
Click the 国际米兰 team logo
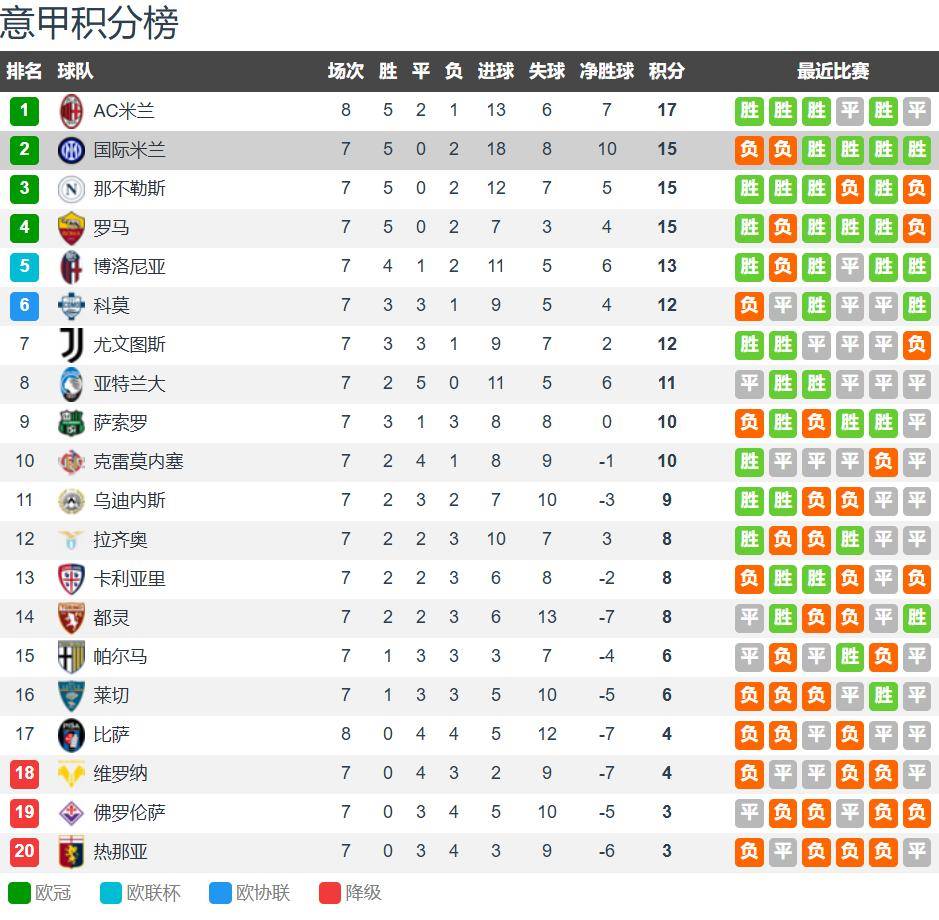[71, 149]
